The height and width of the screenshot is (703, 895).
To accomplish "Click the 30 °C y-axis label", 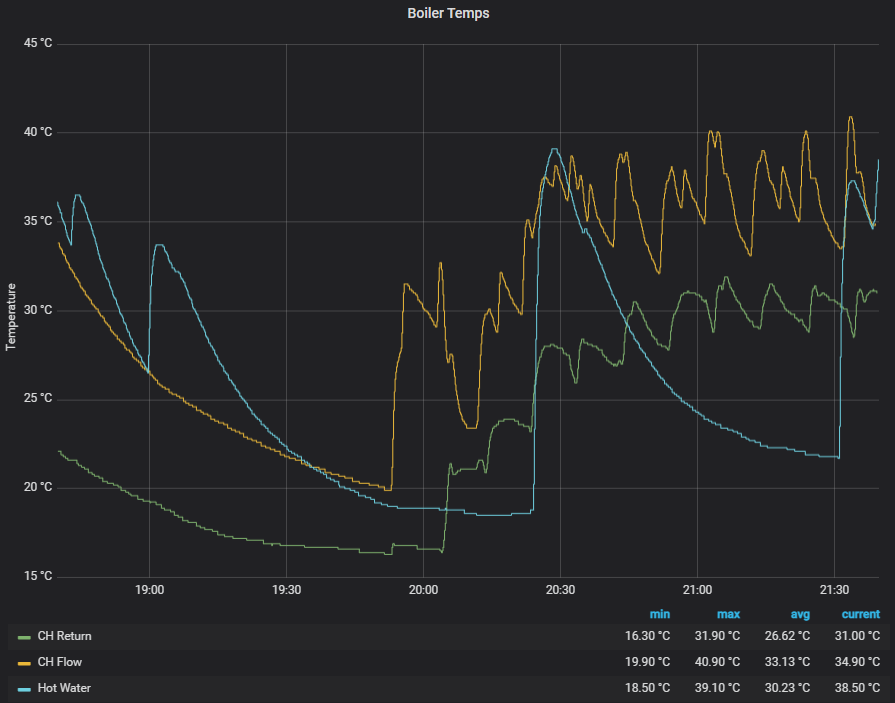I will tap(38, 310).
